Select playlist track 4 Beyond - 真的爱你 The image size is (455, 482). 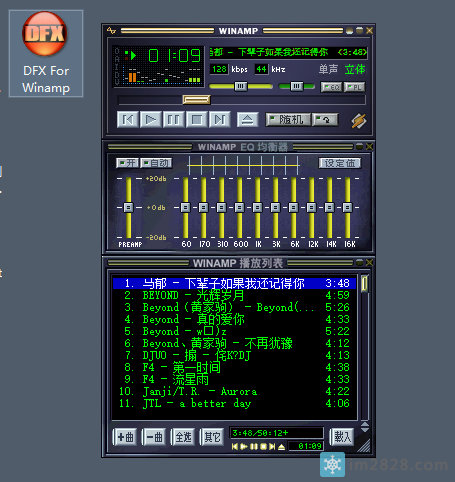tap(234, 319)
